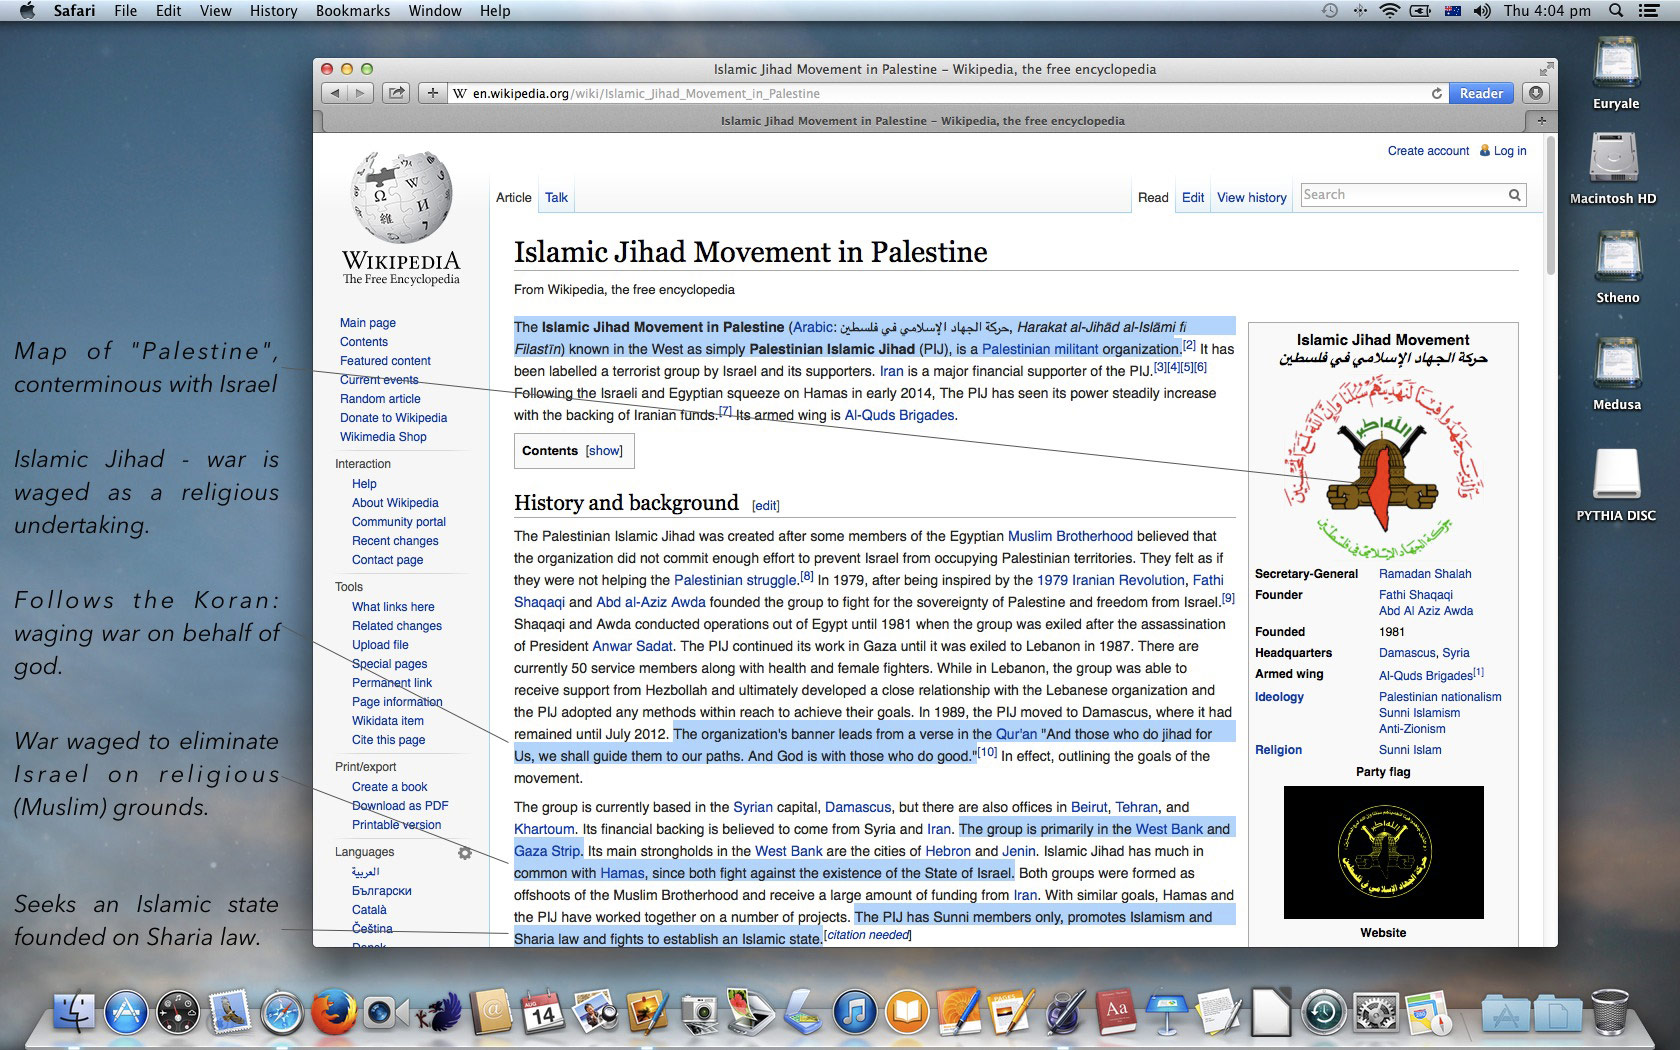The width and height of the screenshot is (1680, 1050).
Task: Open the History menu
Action: (273, 11)
